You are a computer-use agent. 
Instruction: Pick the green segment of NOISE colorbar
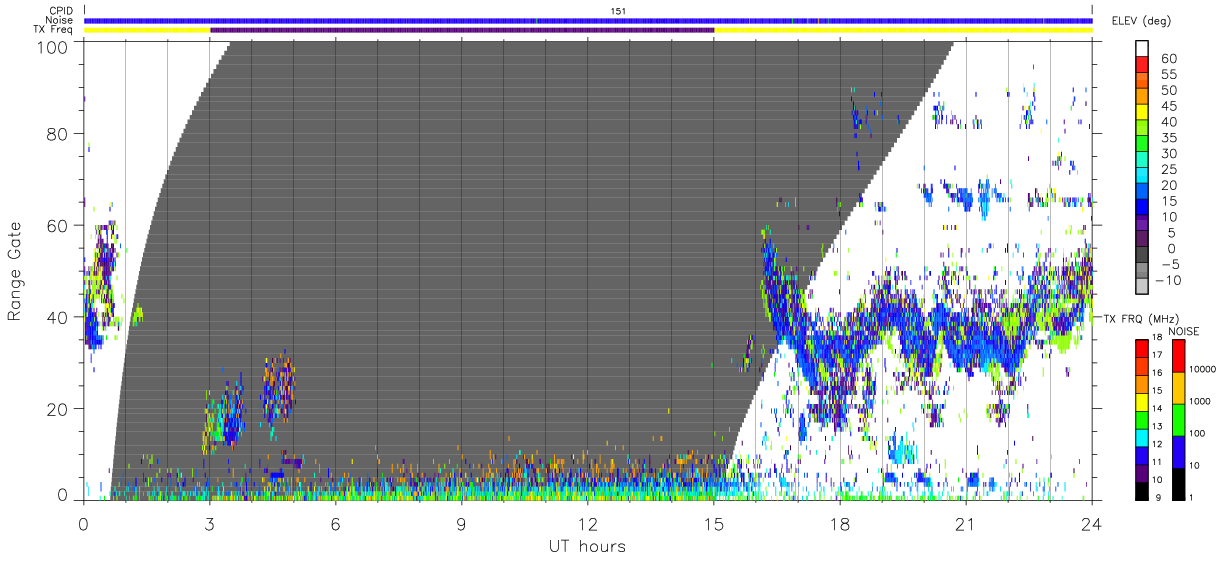click(x=1178, y=418)
